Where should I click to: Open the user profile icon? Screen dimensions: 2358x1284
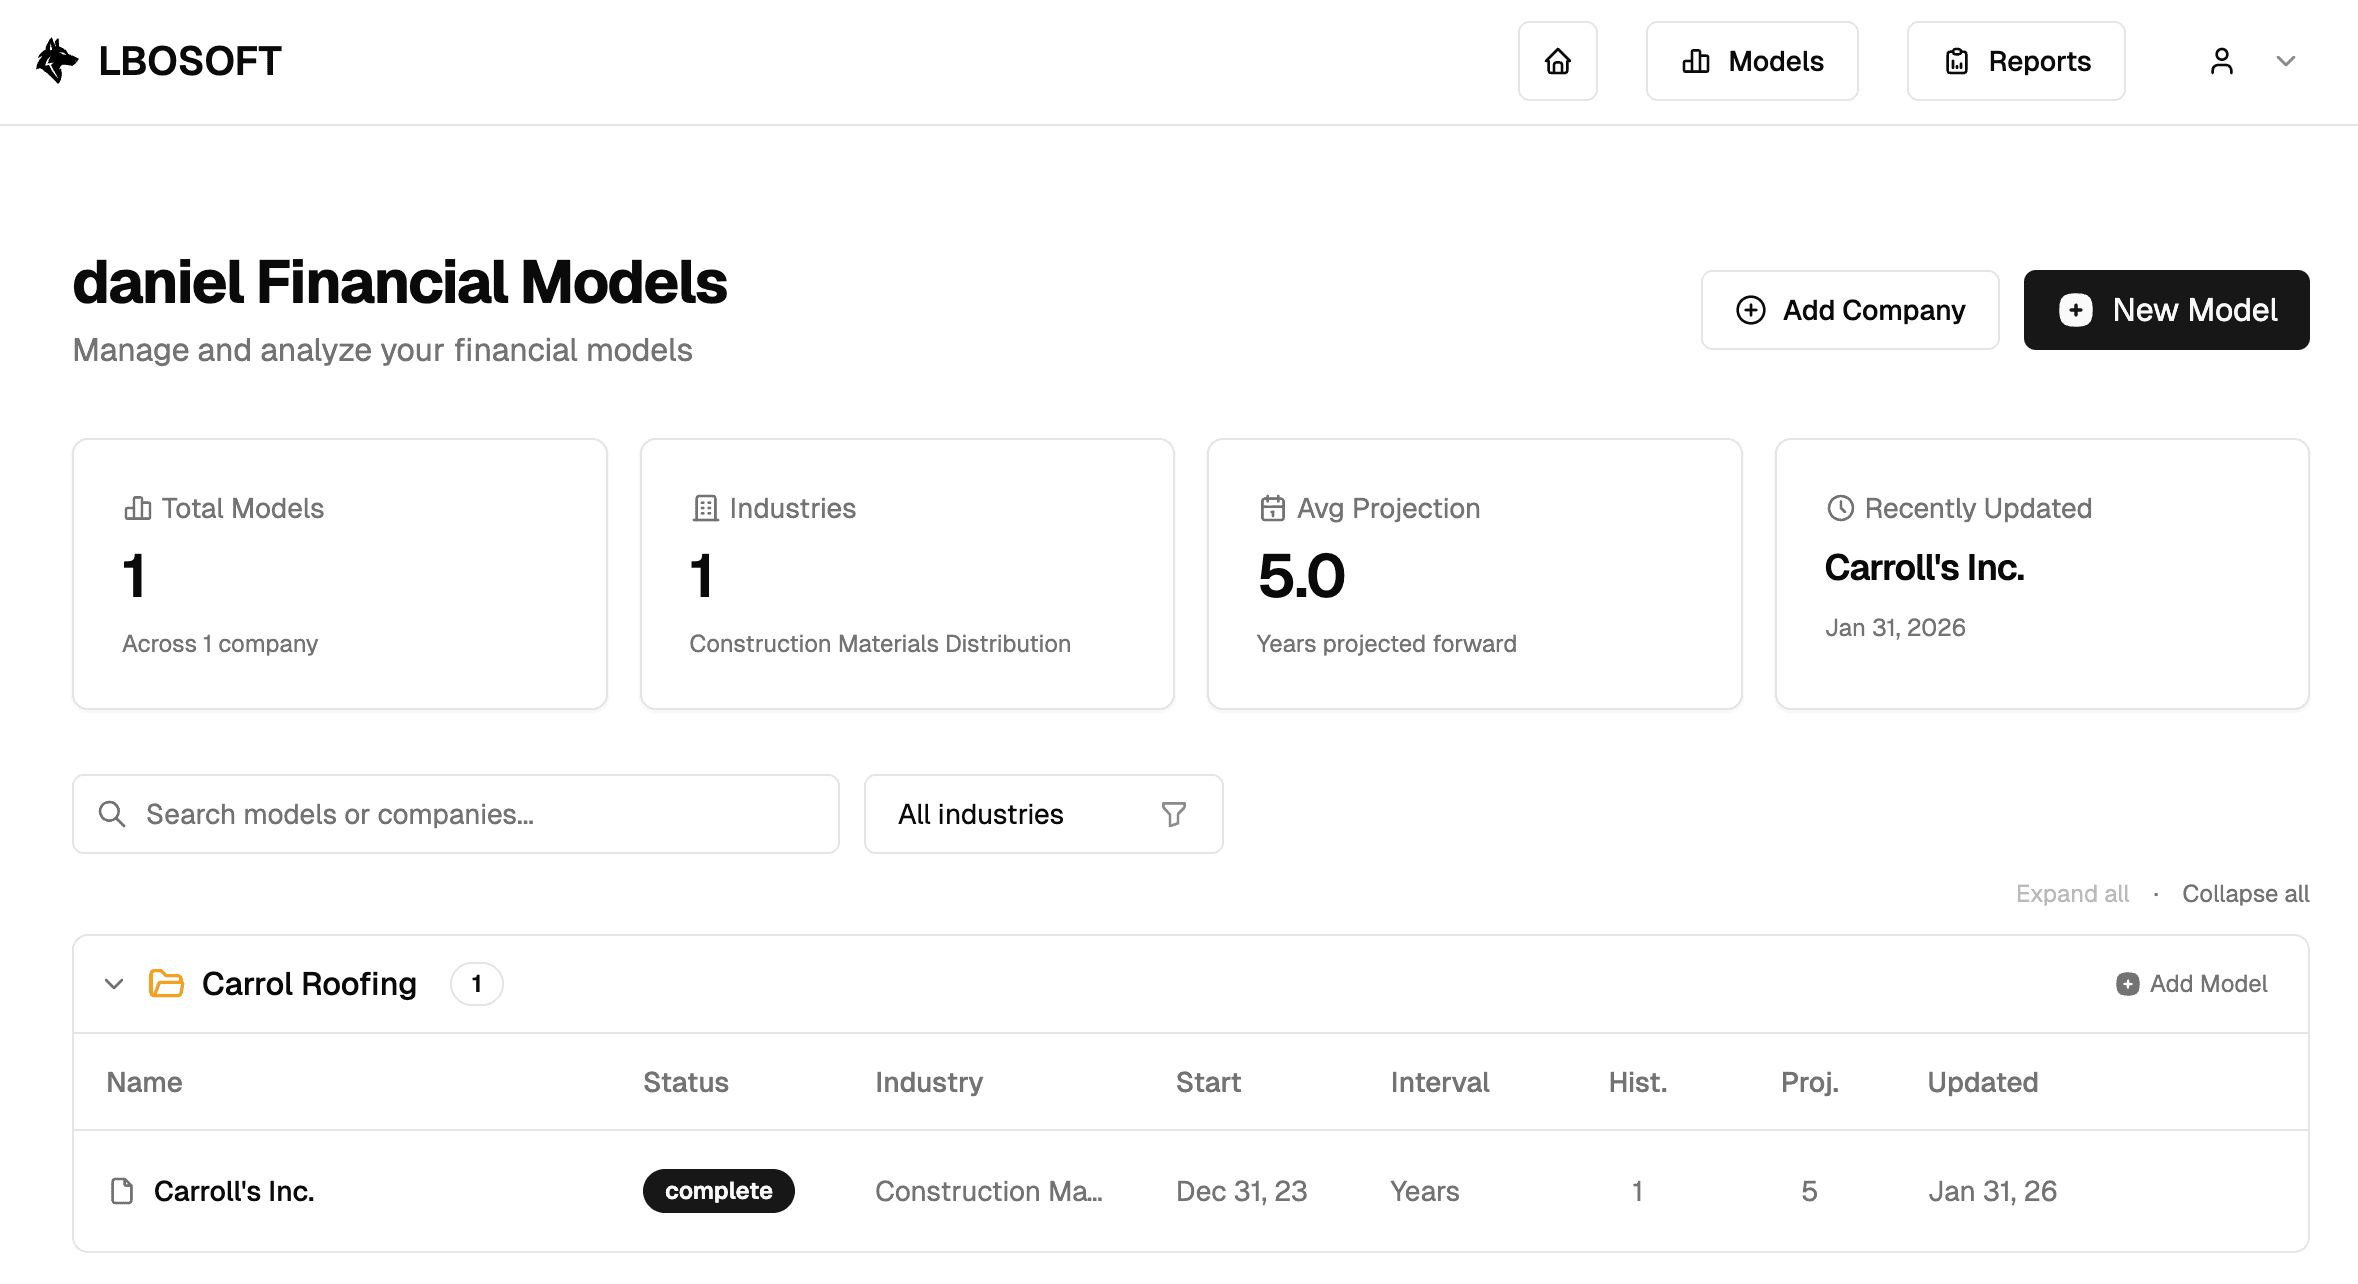(2221, 61)
